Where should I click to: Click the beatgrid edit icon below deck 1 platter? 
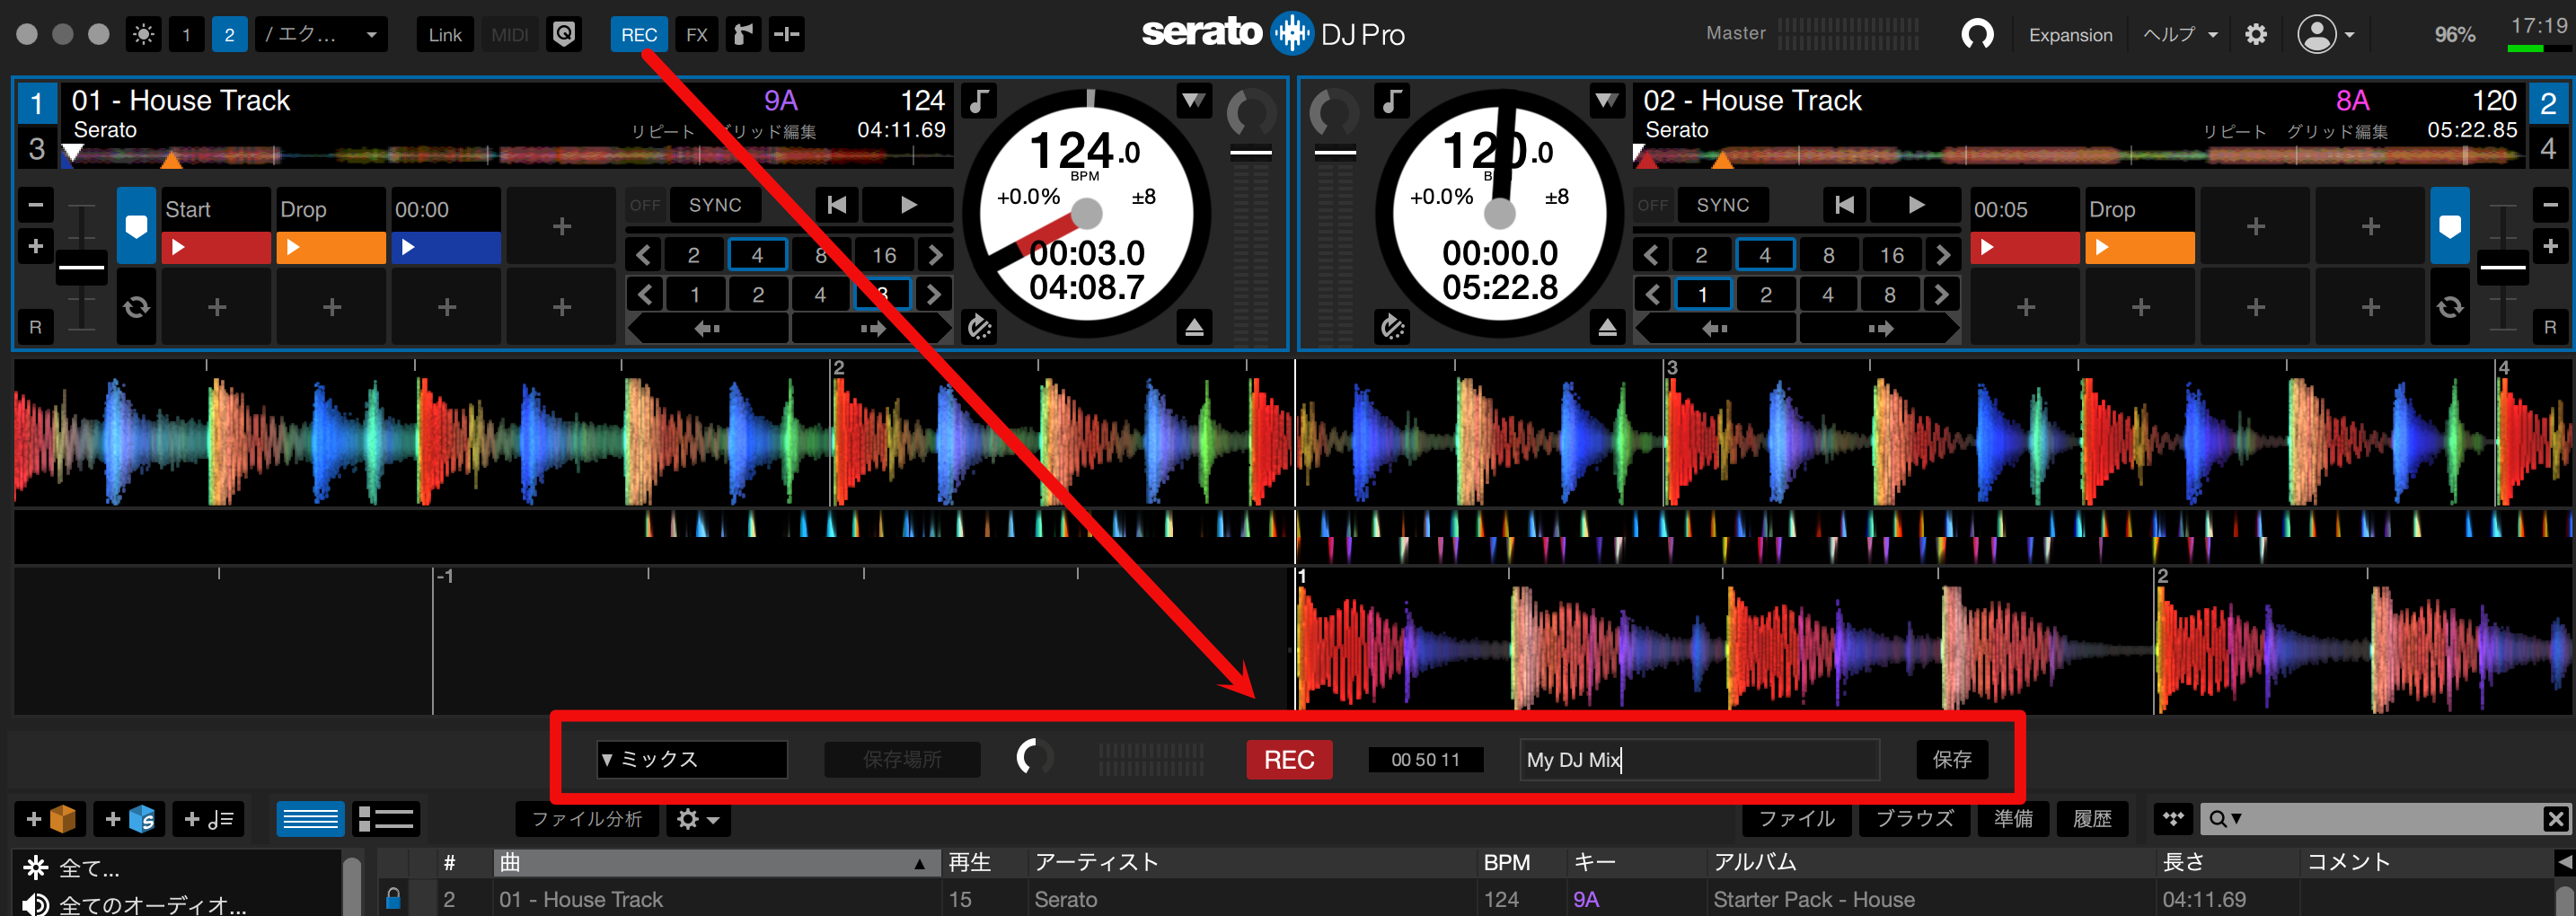point(979,327)
